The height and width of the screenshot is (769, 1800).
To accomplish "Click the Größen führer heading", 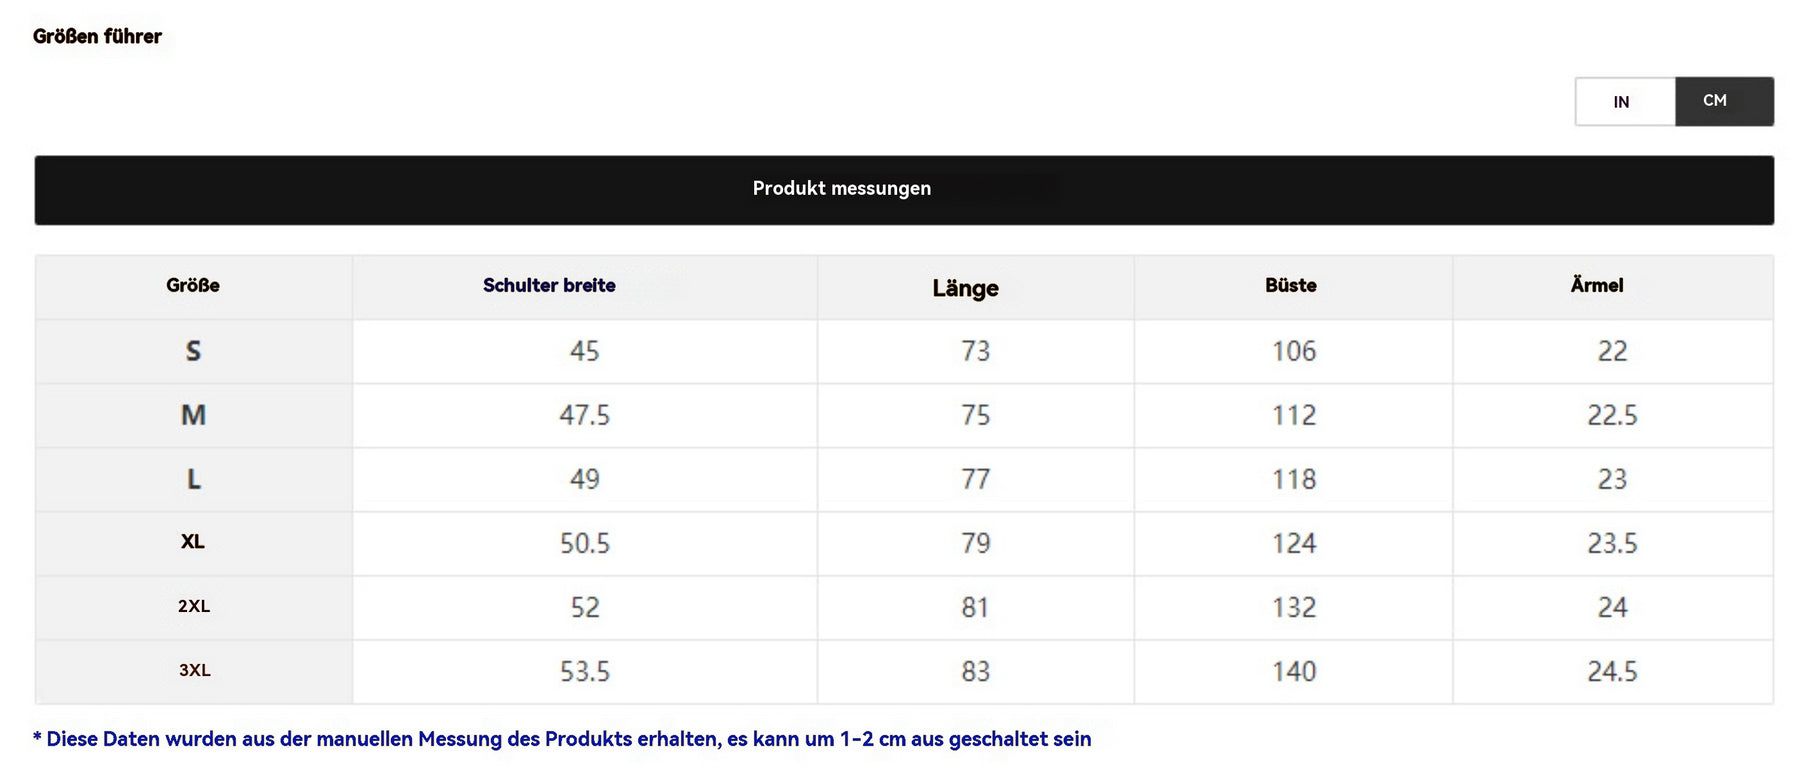I will pos(97,37).
